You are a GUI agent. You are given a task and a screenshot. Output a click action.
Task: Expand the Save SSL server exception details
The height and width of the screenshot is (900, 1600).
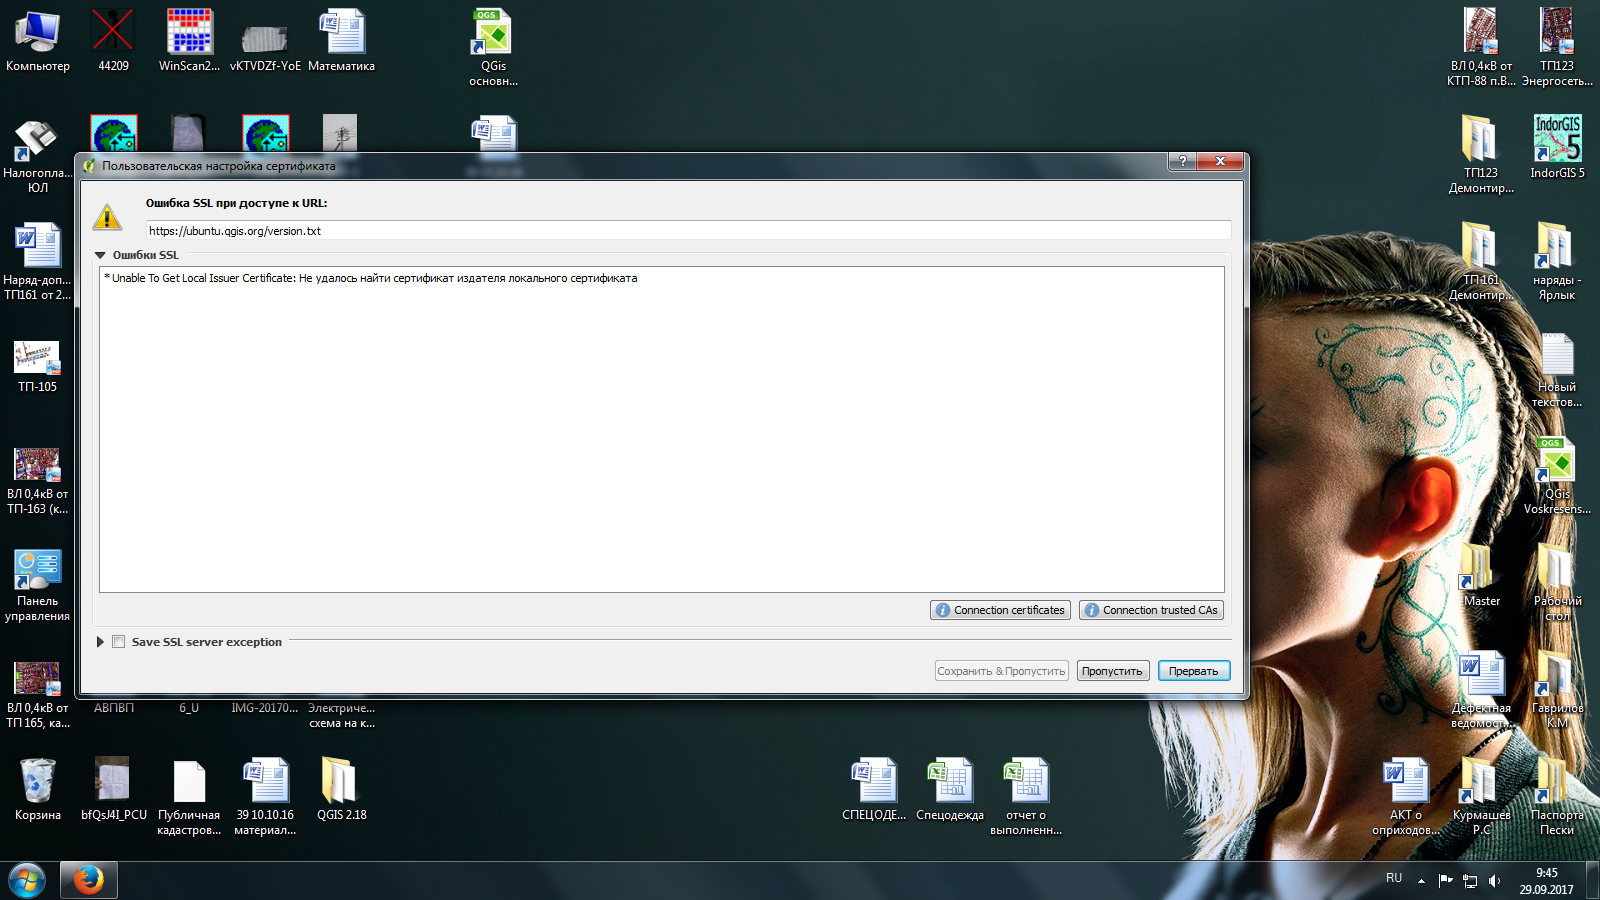[x=100, y=642]
